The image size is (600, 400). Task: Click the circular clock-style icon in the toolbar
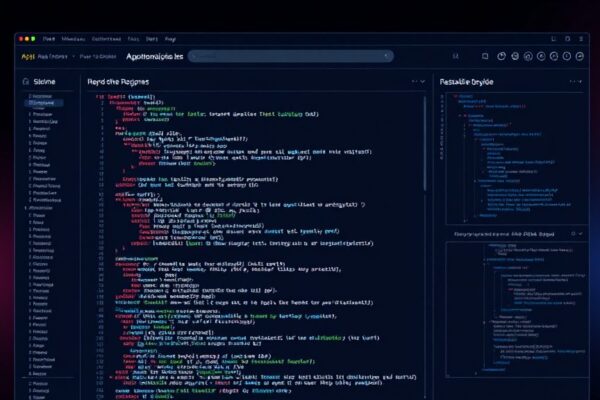[501, 56]
